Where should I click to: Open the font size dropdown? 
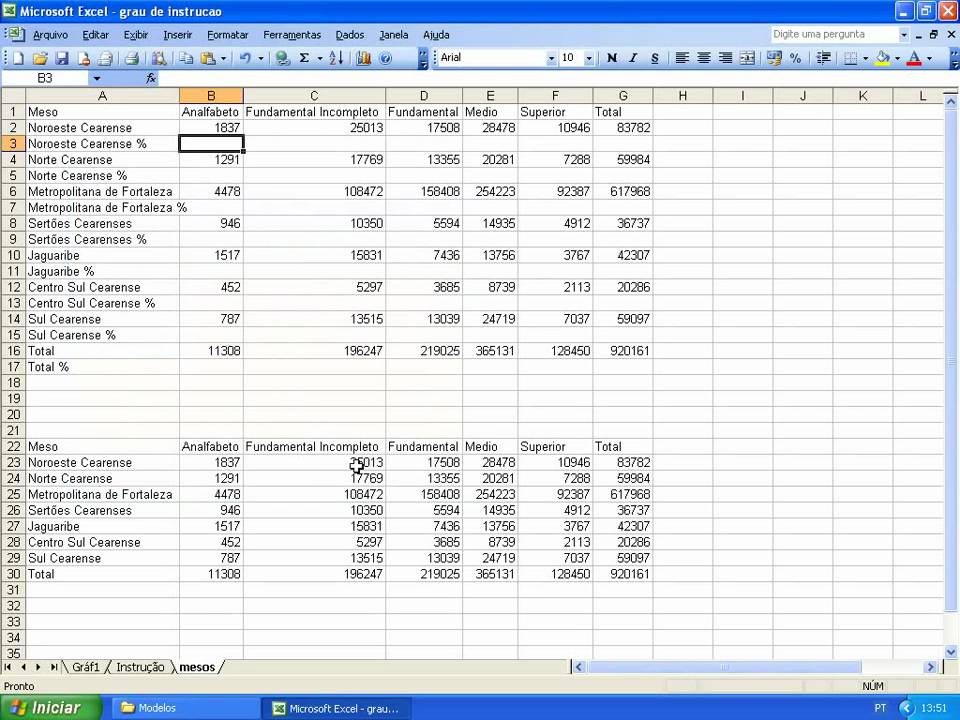588,58
